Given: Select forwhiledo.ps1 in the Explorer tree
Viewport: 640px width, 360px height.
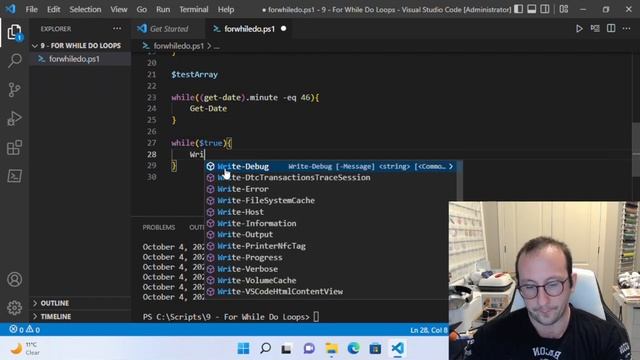Looking at the screenshot, I should [x=80, y=59].
